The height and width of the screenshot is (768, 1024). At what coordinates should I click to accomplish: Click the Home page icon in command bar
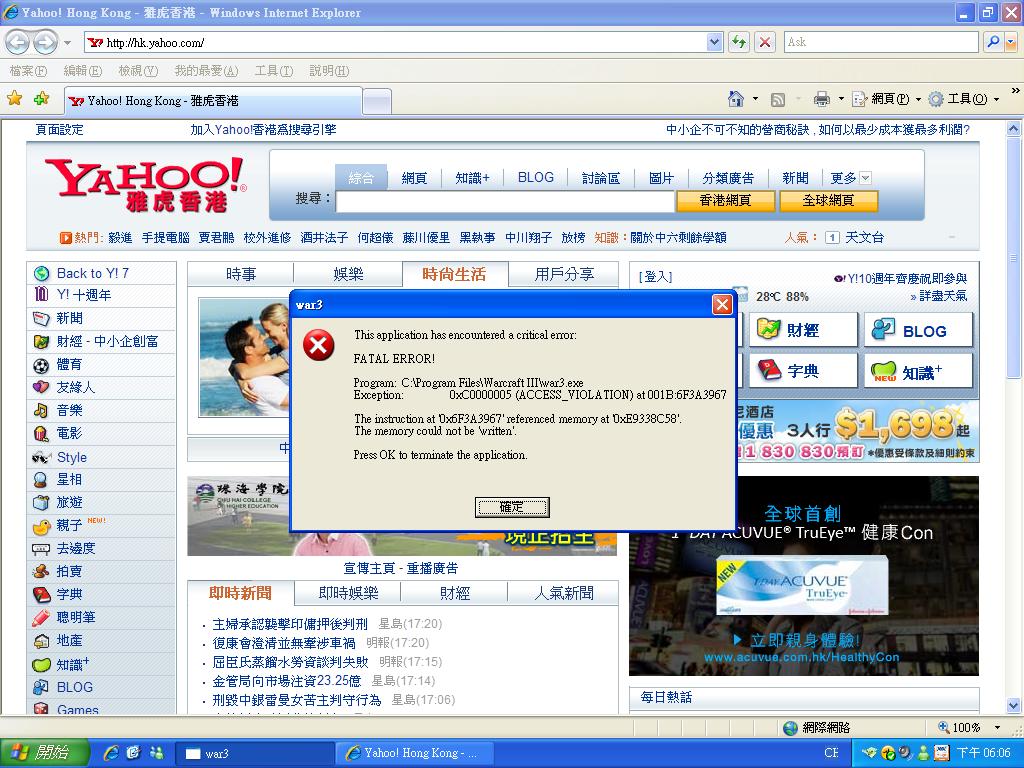pyautogui.click(x=736, y=99)
